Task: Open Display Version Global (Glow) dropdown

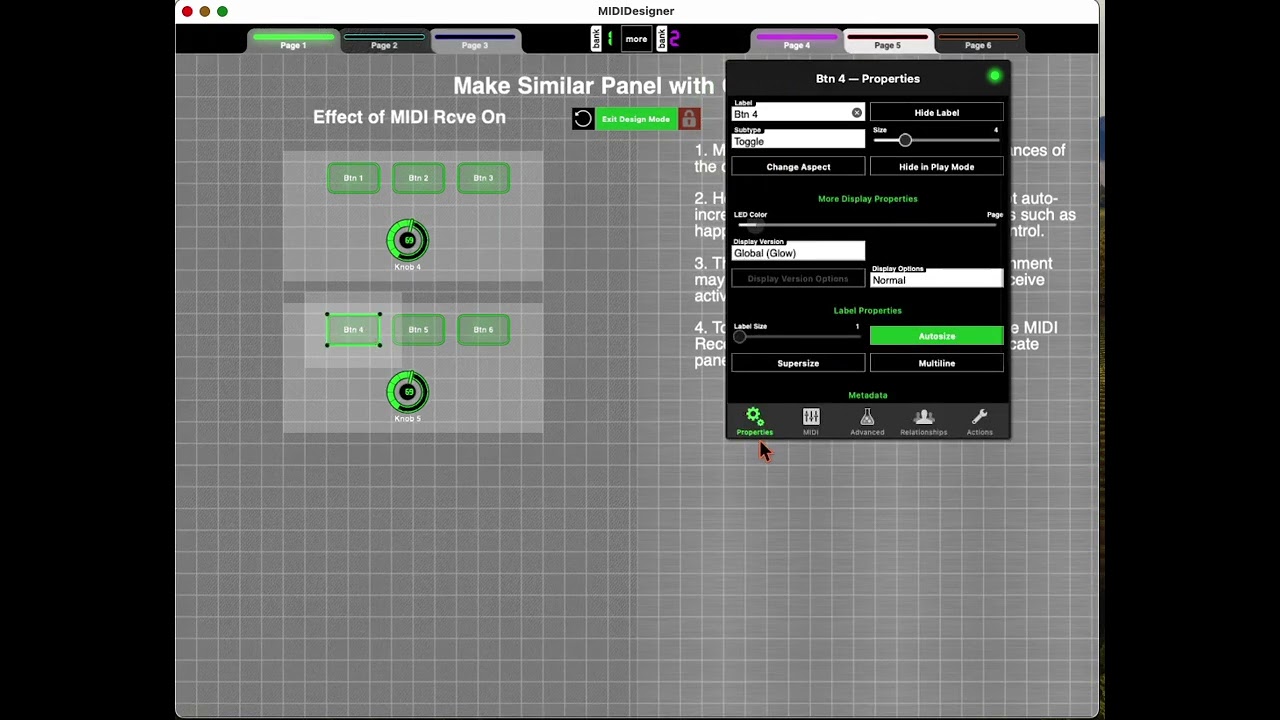Action: coord(798,251)
